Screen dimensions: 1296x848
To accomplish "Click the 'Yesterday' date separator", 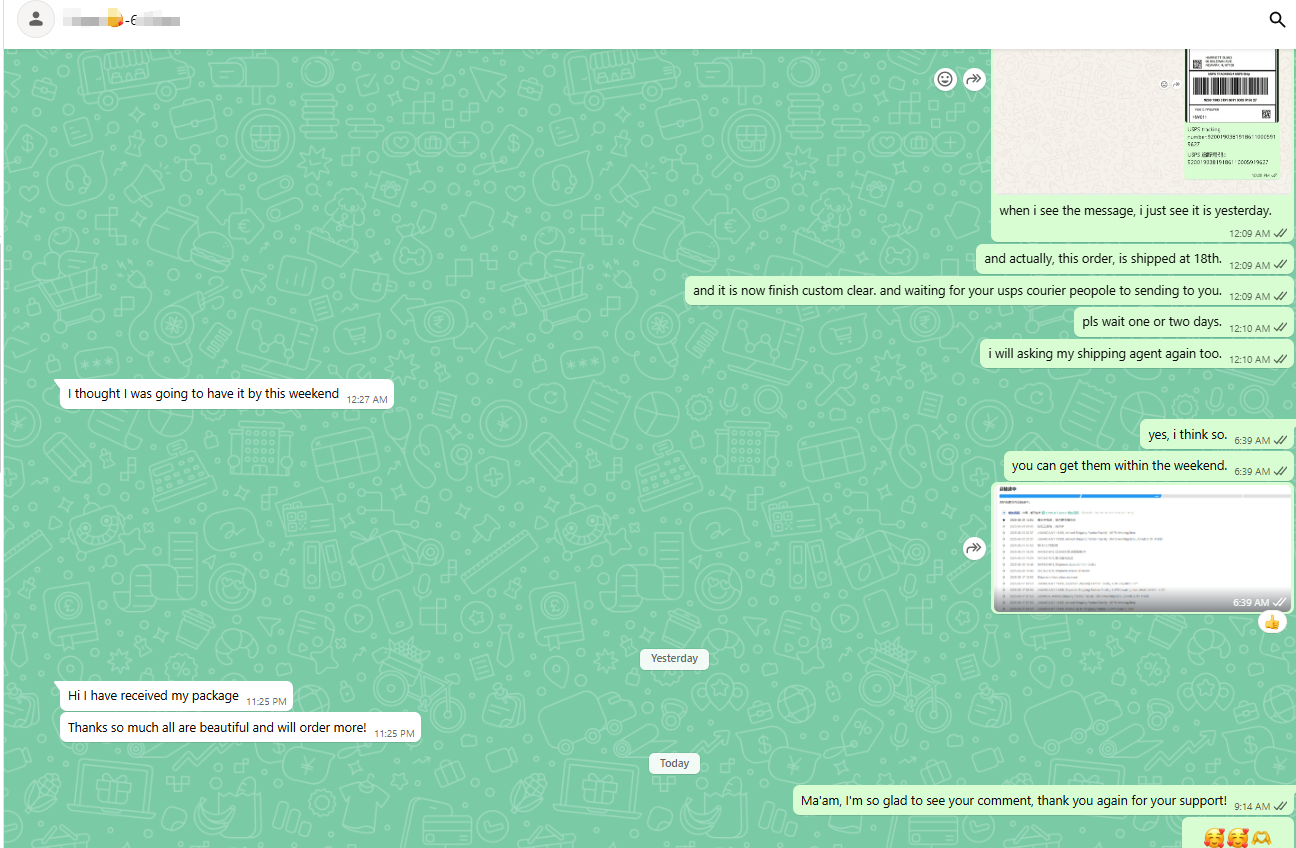I will pyautogui.click(x=675, y=659).
